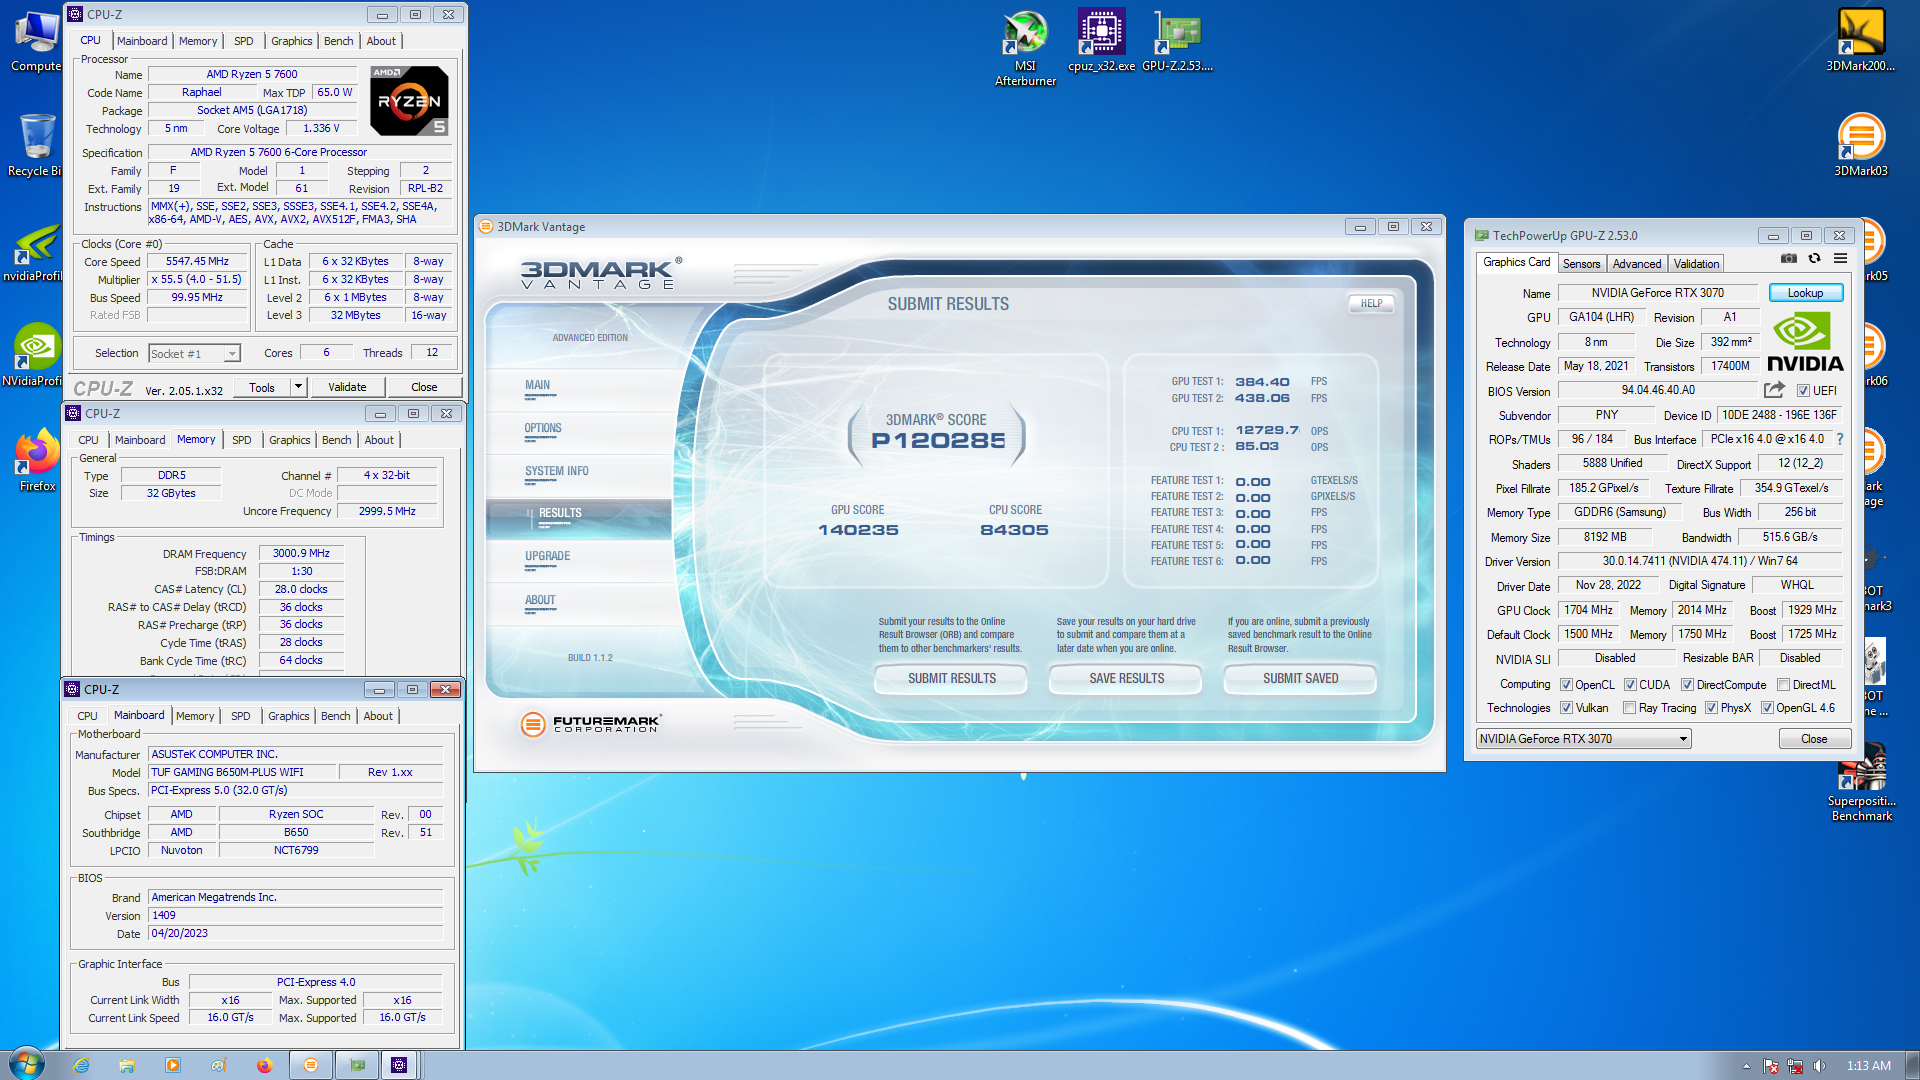Open the GPU selection dropdown
The width and height of the screenshot is (1920, 1080).
click(1583, 739)
